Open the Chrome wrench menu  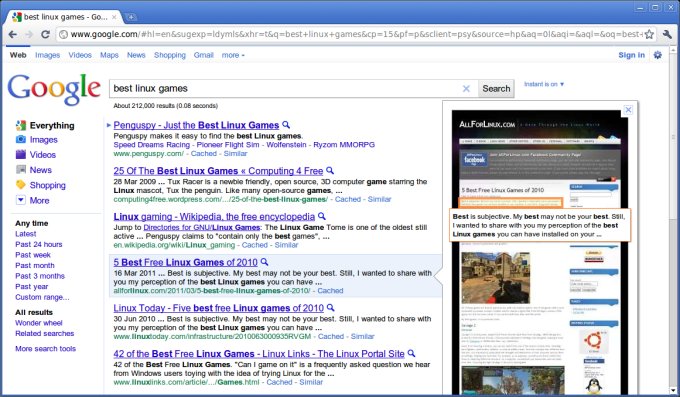(x=667, y=34)
